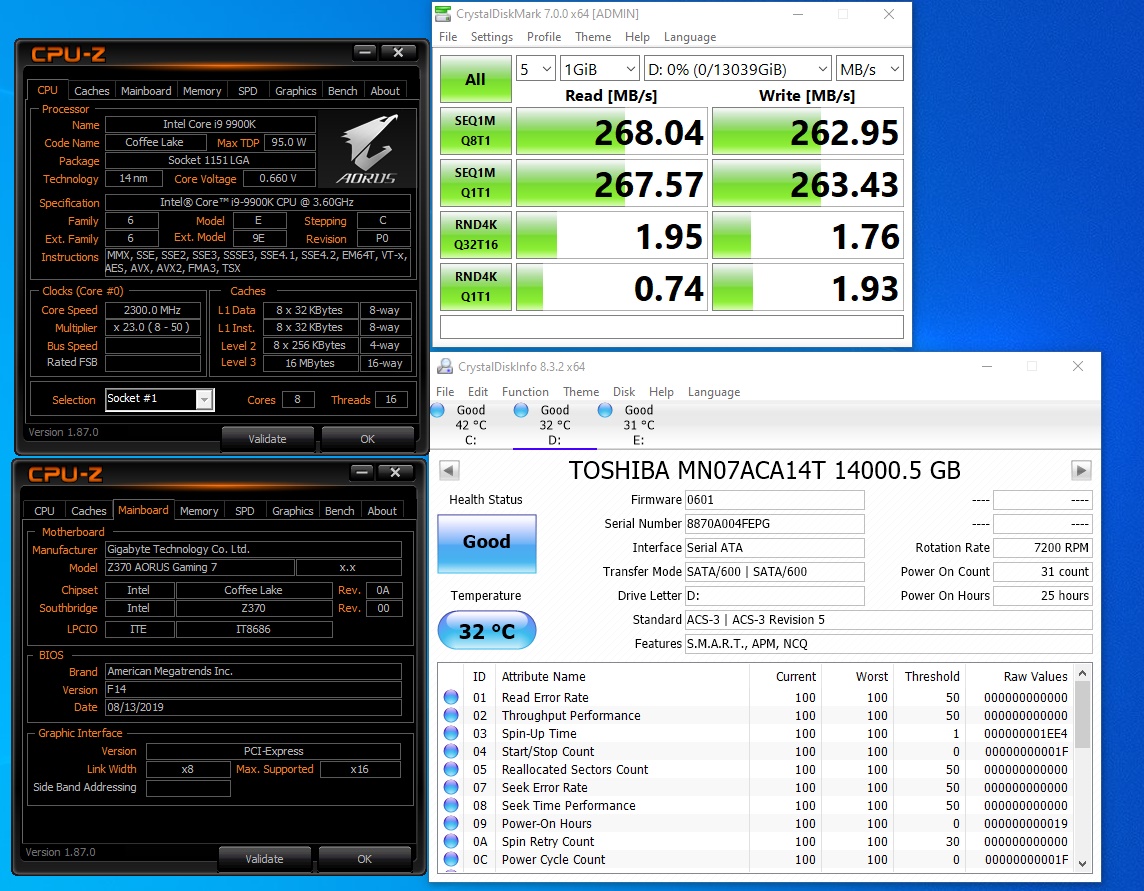Click the CrystalDiskInfo title bar app icon
The height and width of the screenshot is (891, 1144).
click(x=445, y=366)
